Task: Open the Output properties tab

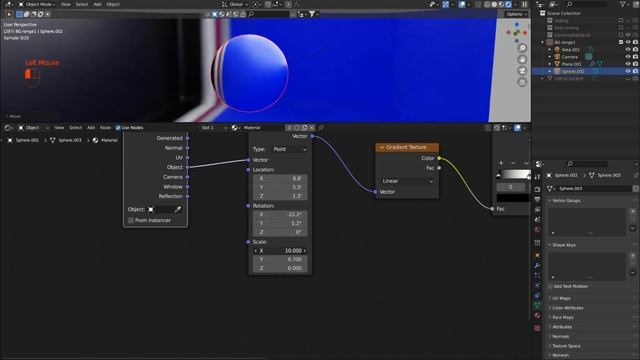Action: [x=538, y=200]
